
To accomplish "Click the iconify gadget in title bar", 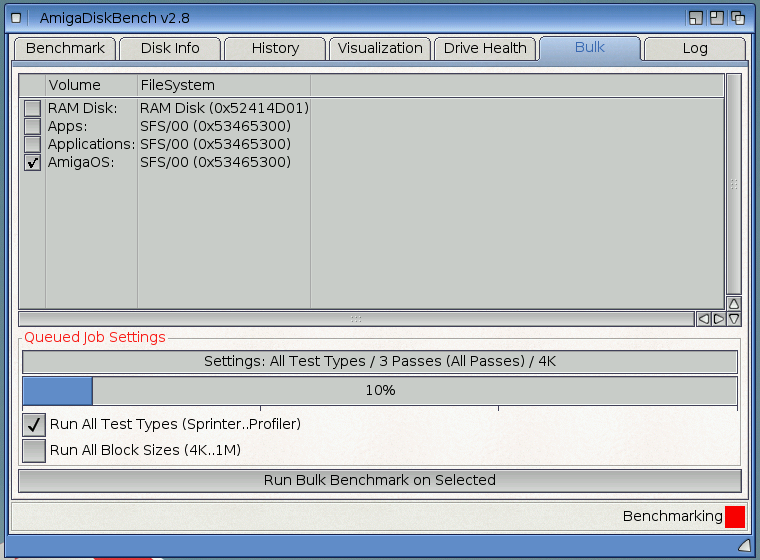I will click(x=696, y=18).
